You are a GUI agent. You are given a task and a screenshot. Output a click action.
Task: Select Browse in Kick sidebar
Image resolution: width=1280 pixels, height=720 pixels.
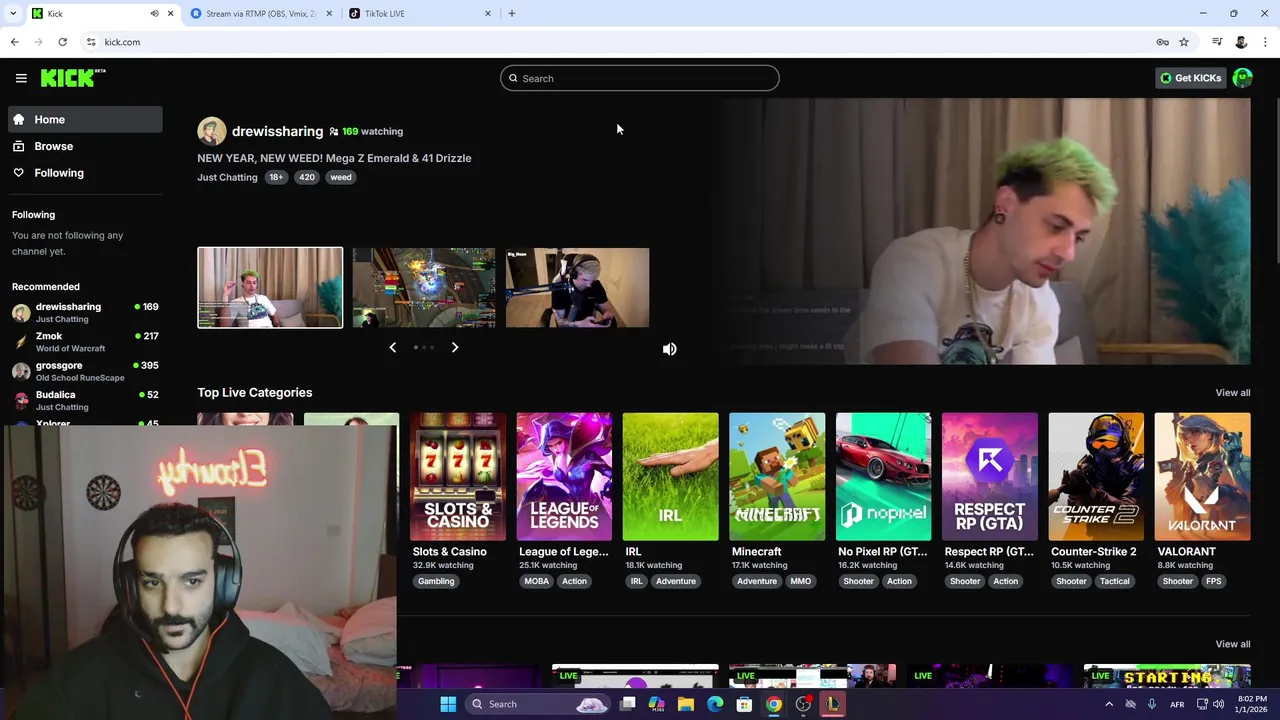(85, 146)
